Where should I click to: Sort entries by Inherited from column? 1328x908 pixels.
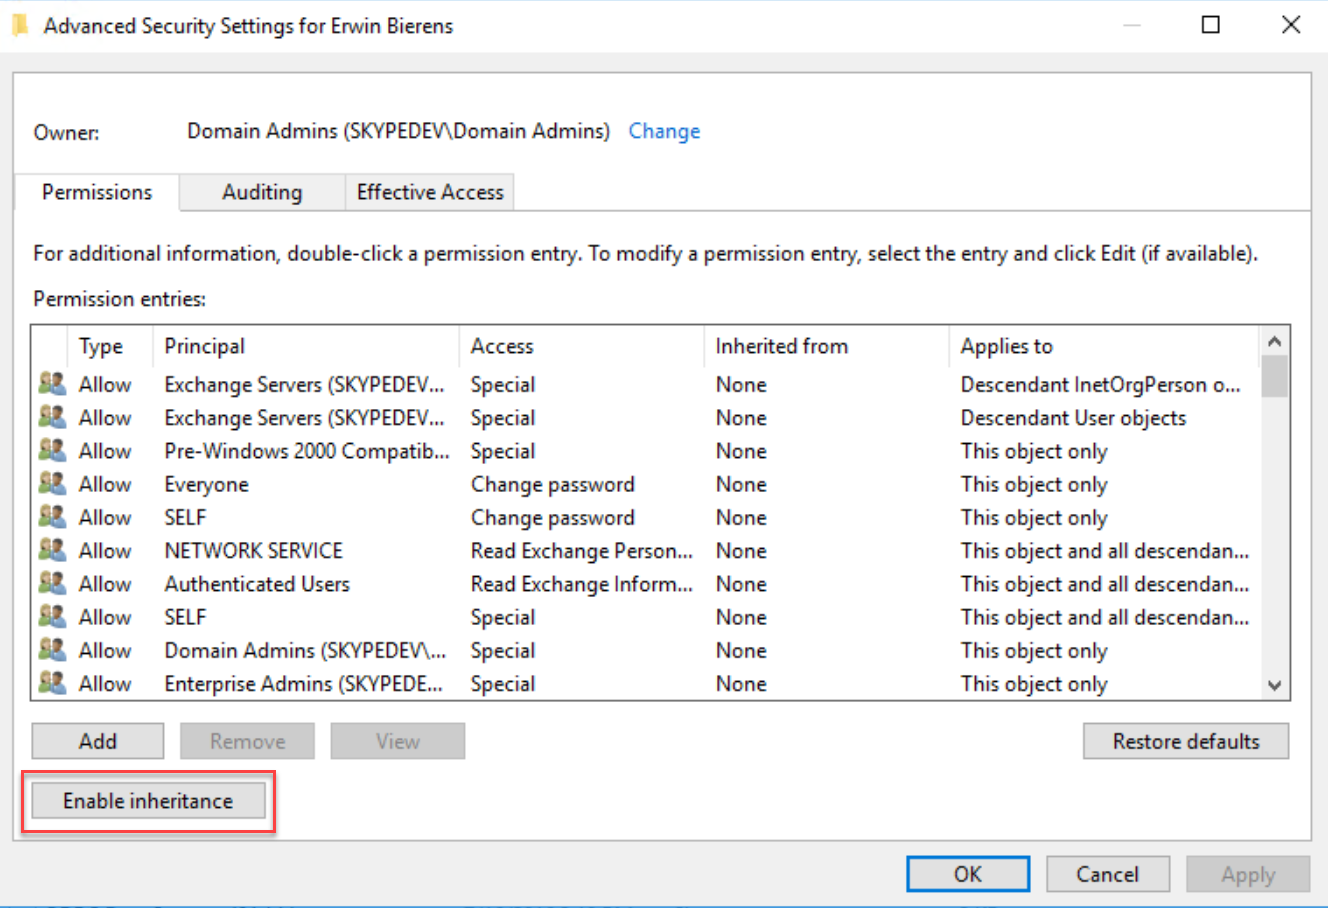(781, 346)
